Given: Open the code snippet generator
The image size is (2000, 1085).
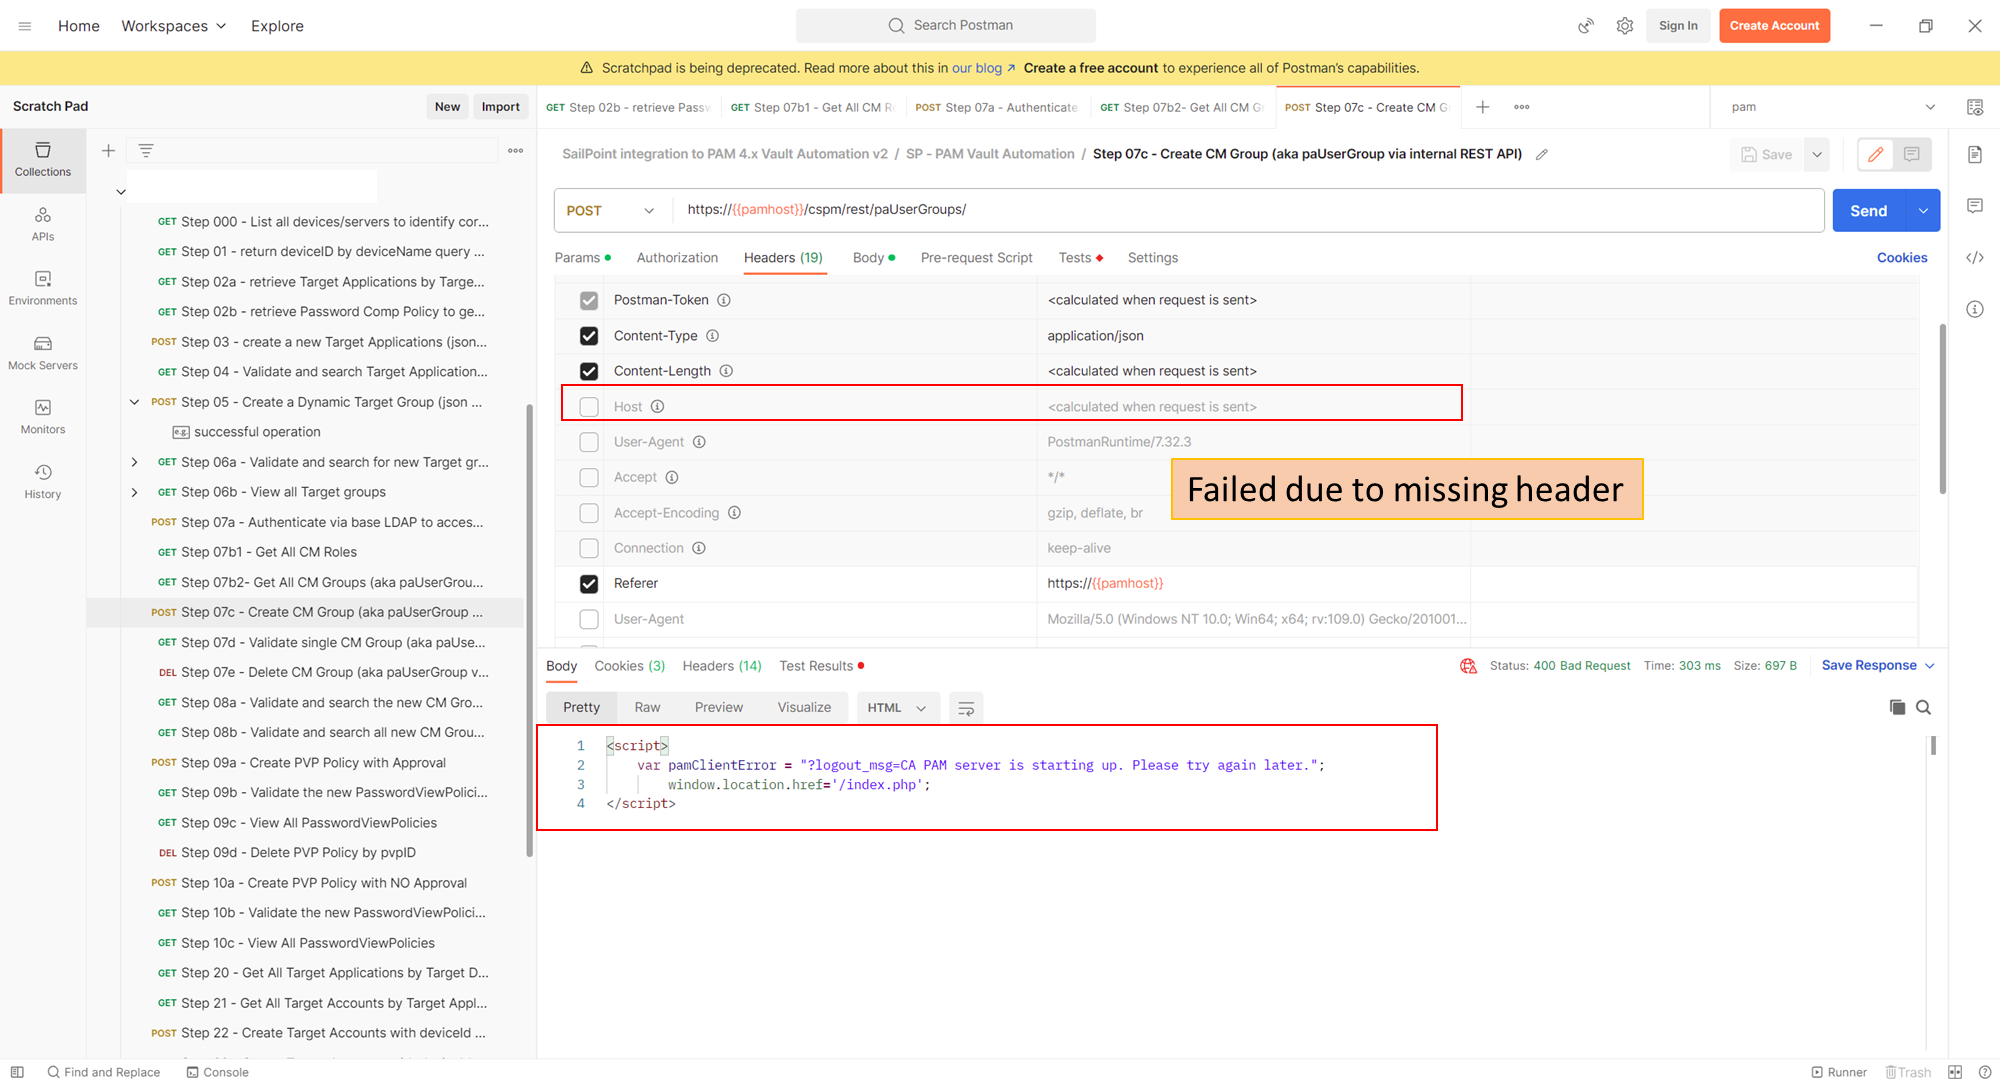Looking at the screenshot, I should pos(1975,257).
